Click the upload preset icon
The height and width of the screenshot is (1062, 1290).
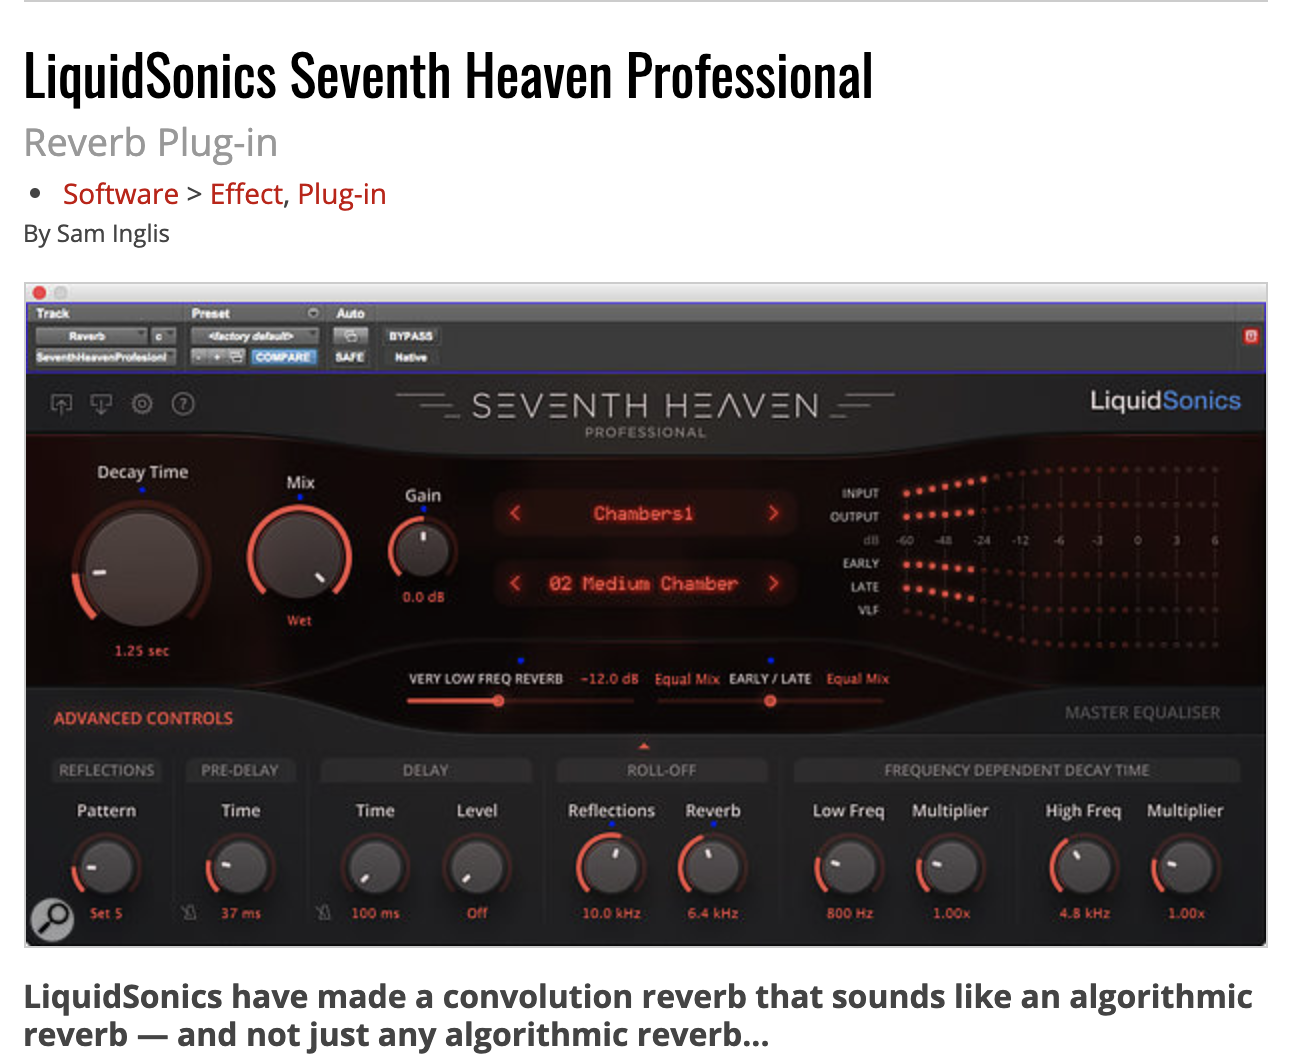[62, 404]
